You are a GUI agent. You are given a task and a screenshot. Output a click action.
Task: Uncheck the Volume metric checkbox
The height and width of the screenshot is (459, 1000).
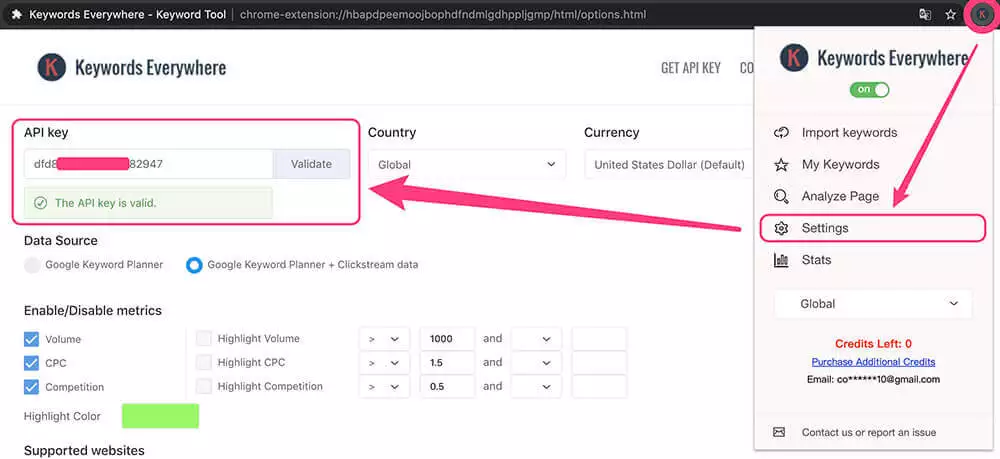point(32,339)
